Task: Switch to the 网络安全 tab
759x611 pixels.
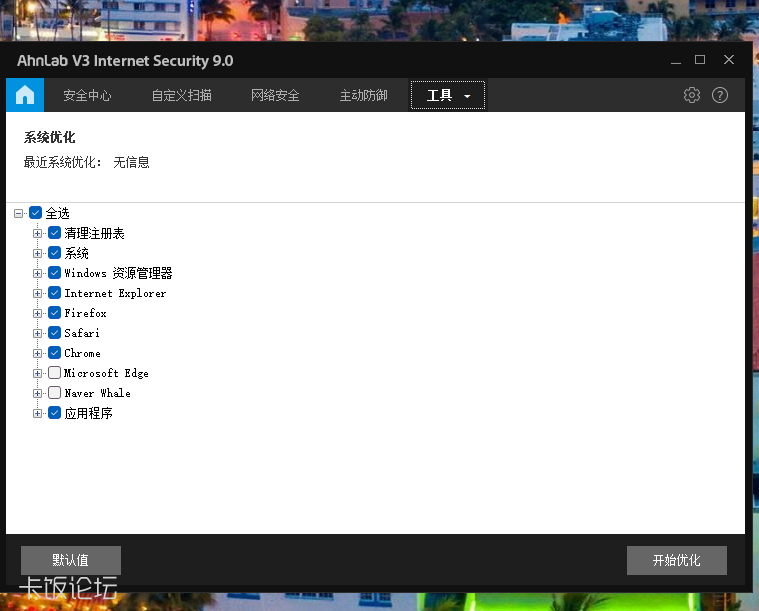Action: tap(275, 95)
